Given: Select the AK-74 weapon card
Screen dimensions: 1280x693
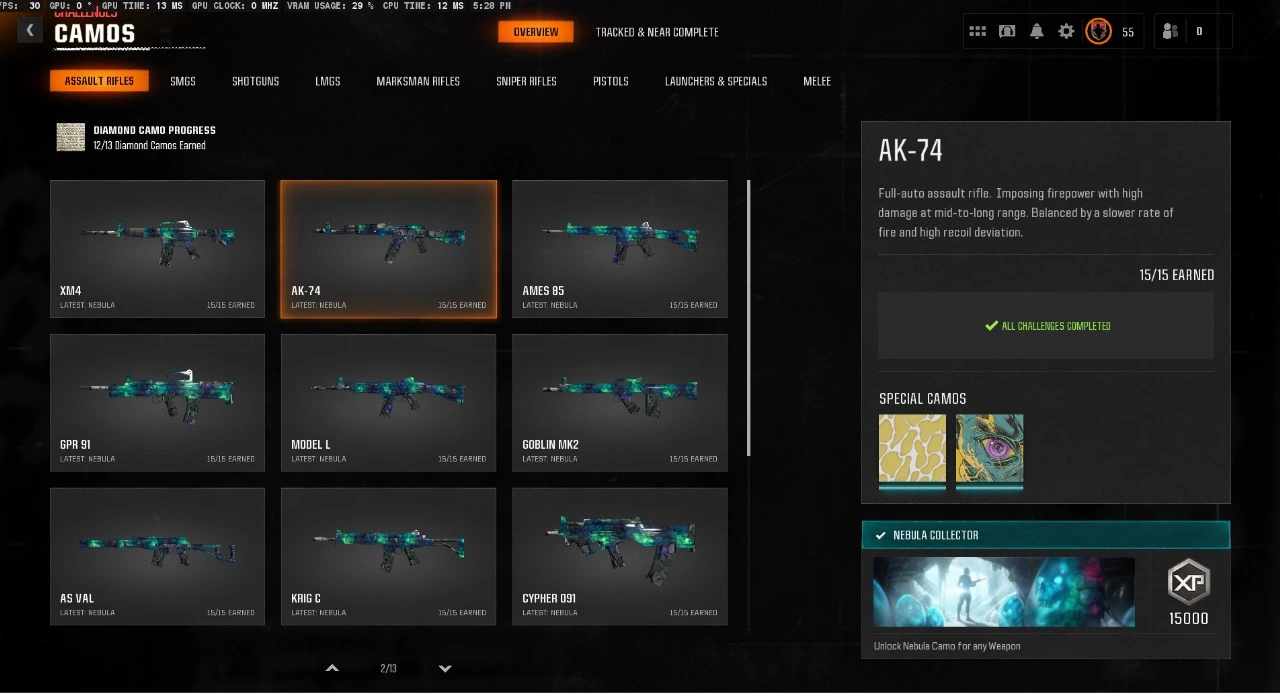Looking at the screenshot, I should coord(388,249).
